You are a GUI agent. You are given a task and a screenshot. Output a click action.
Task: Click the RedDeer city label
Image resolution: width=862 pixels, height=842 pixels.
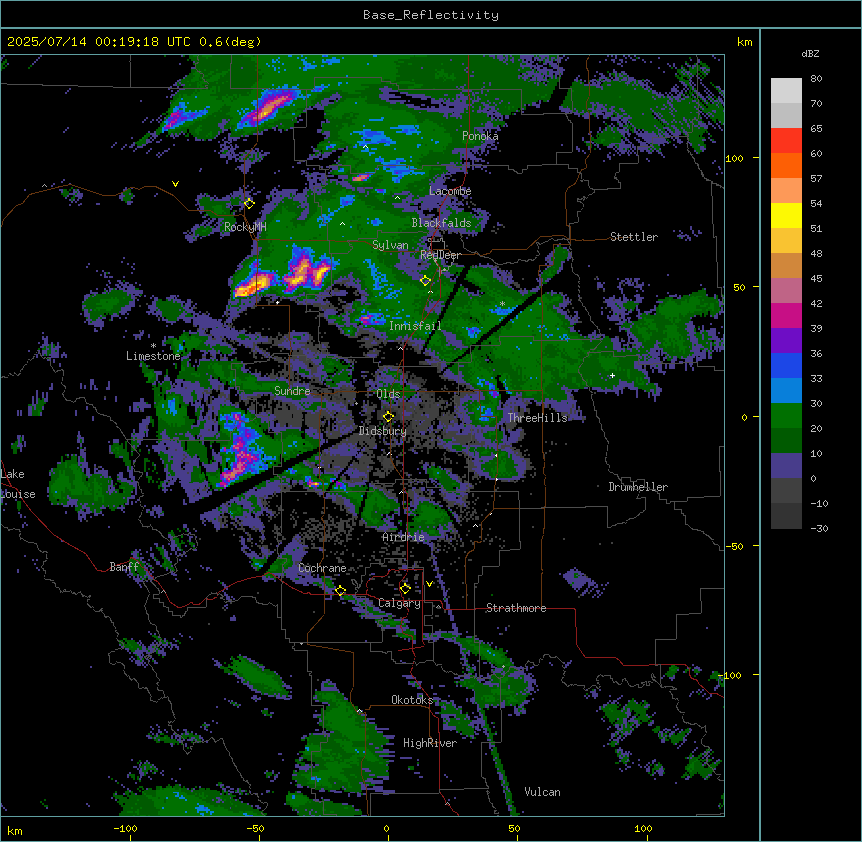tap(440, 255)
